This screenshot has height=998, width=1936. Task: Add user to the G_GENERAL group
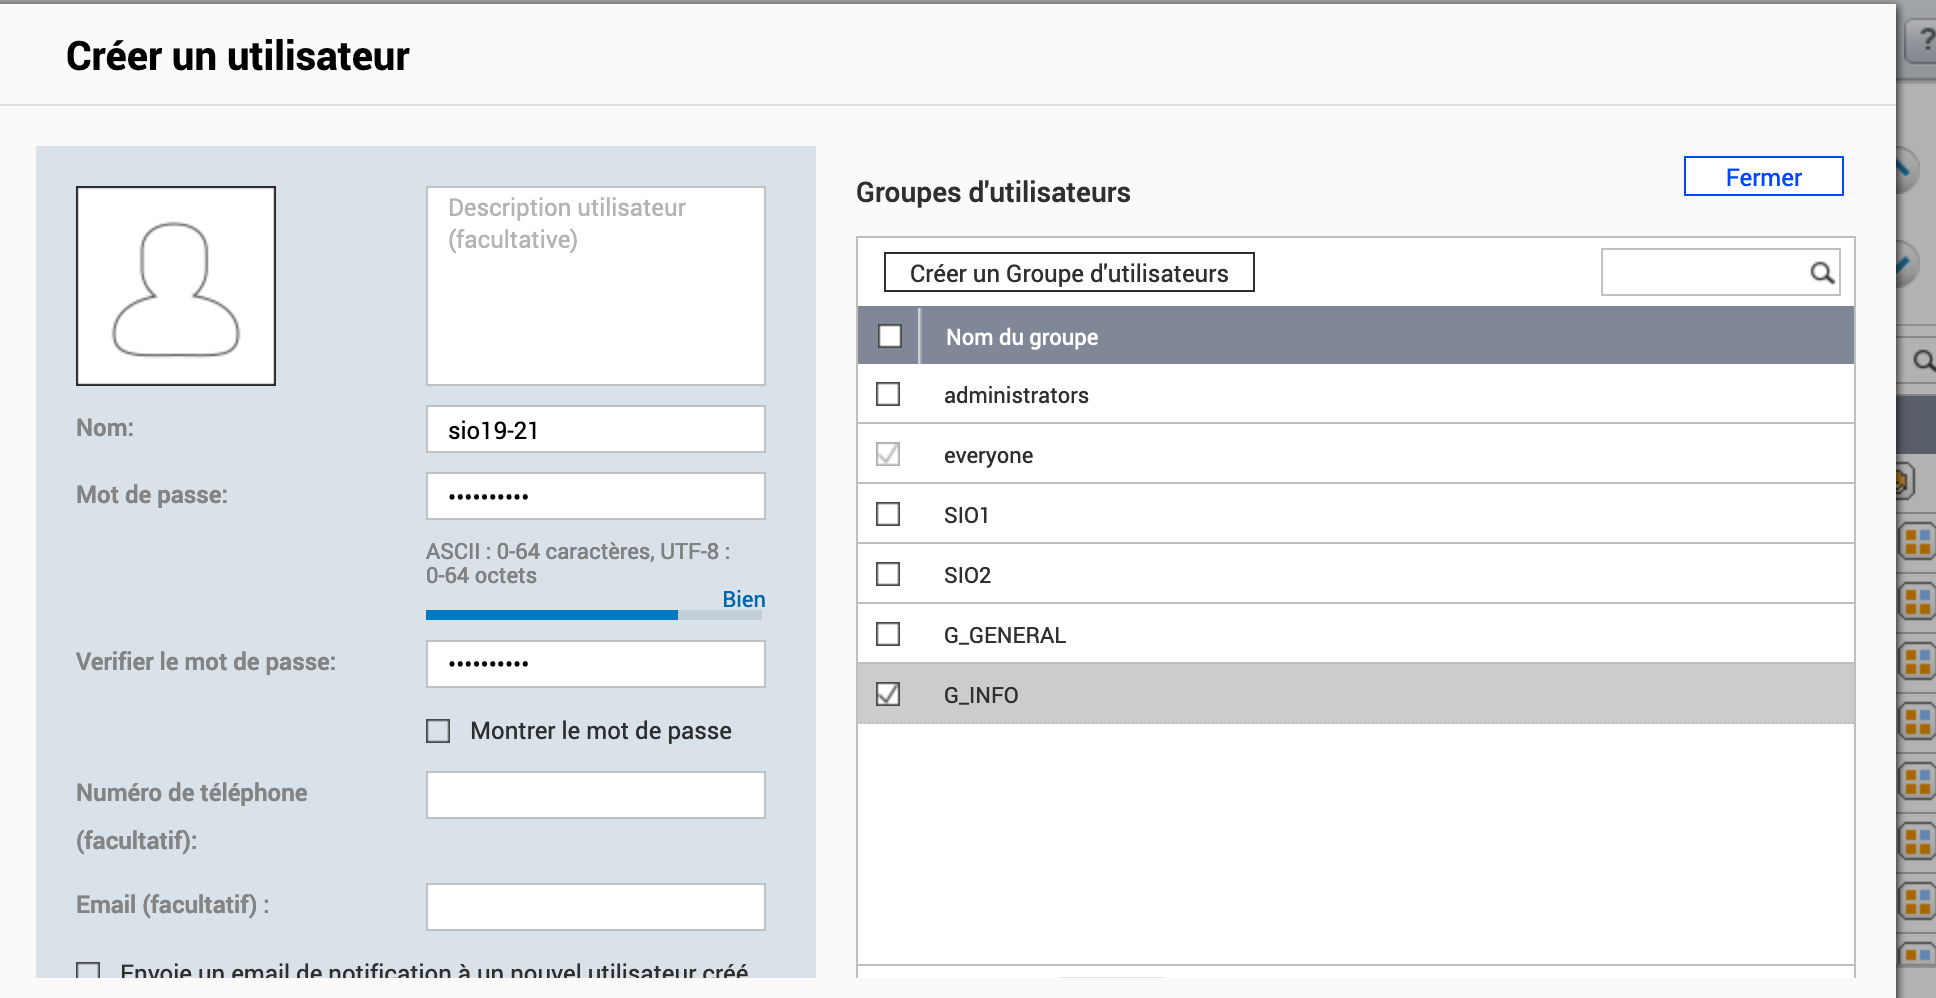pyautogui.click(x=888, y=634)
